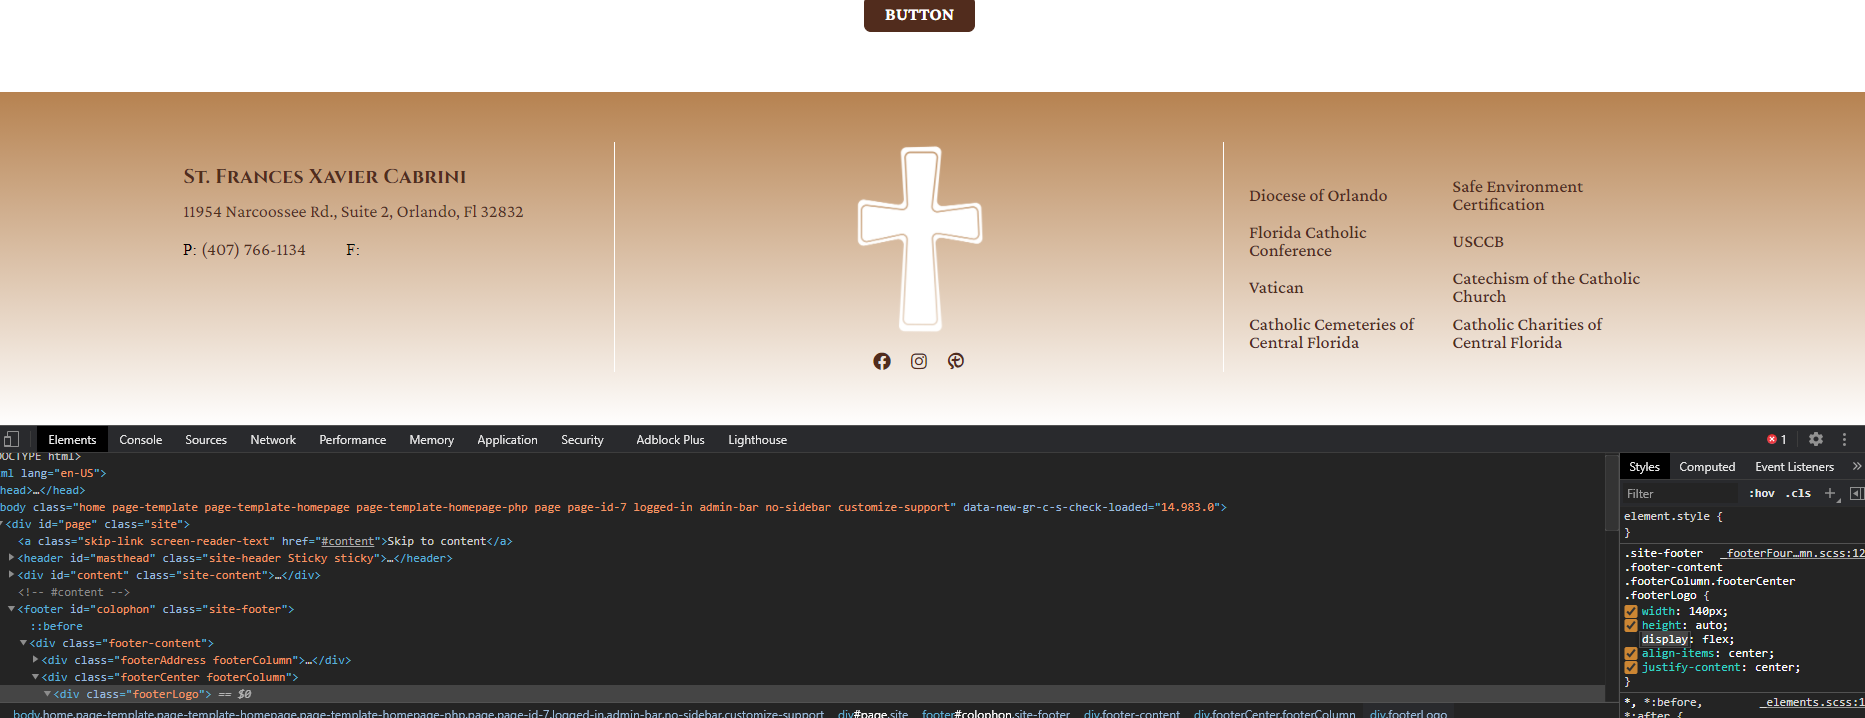
Task: Switch to the Console tab
Action: (140, 439)
